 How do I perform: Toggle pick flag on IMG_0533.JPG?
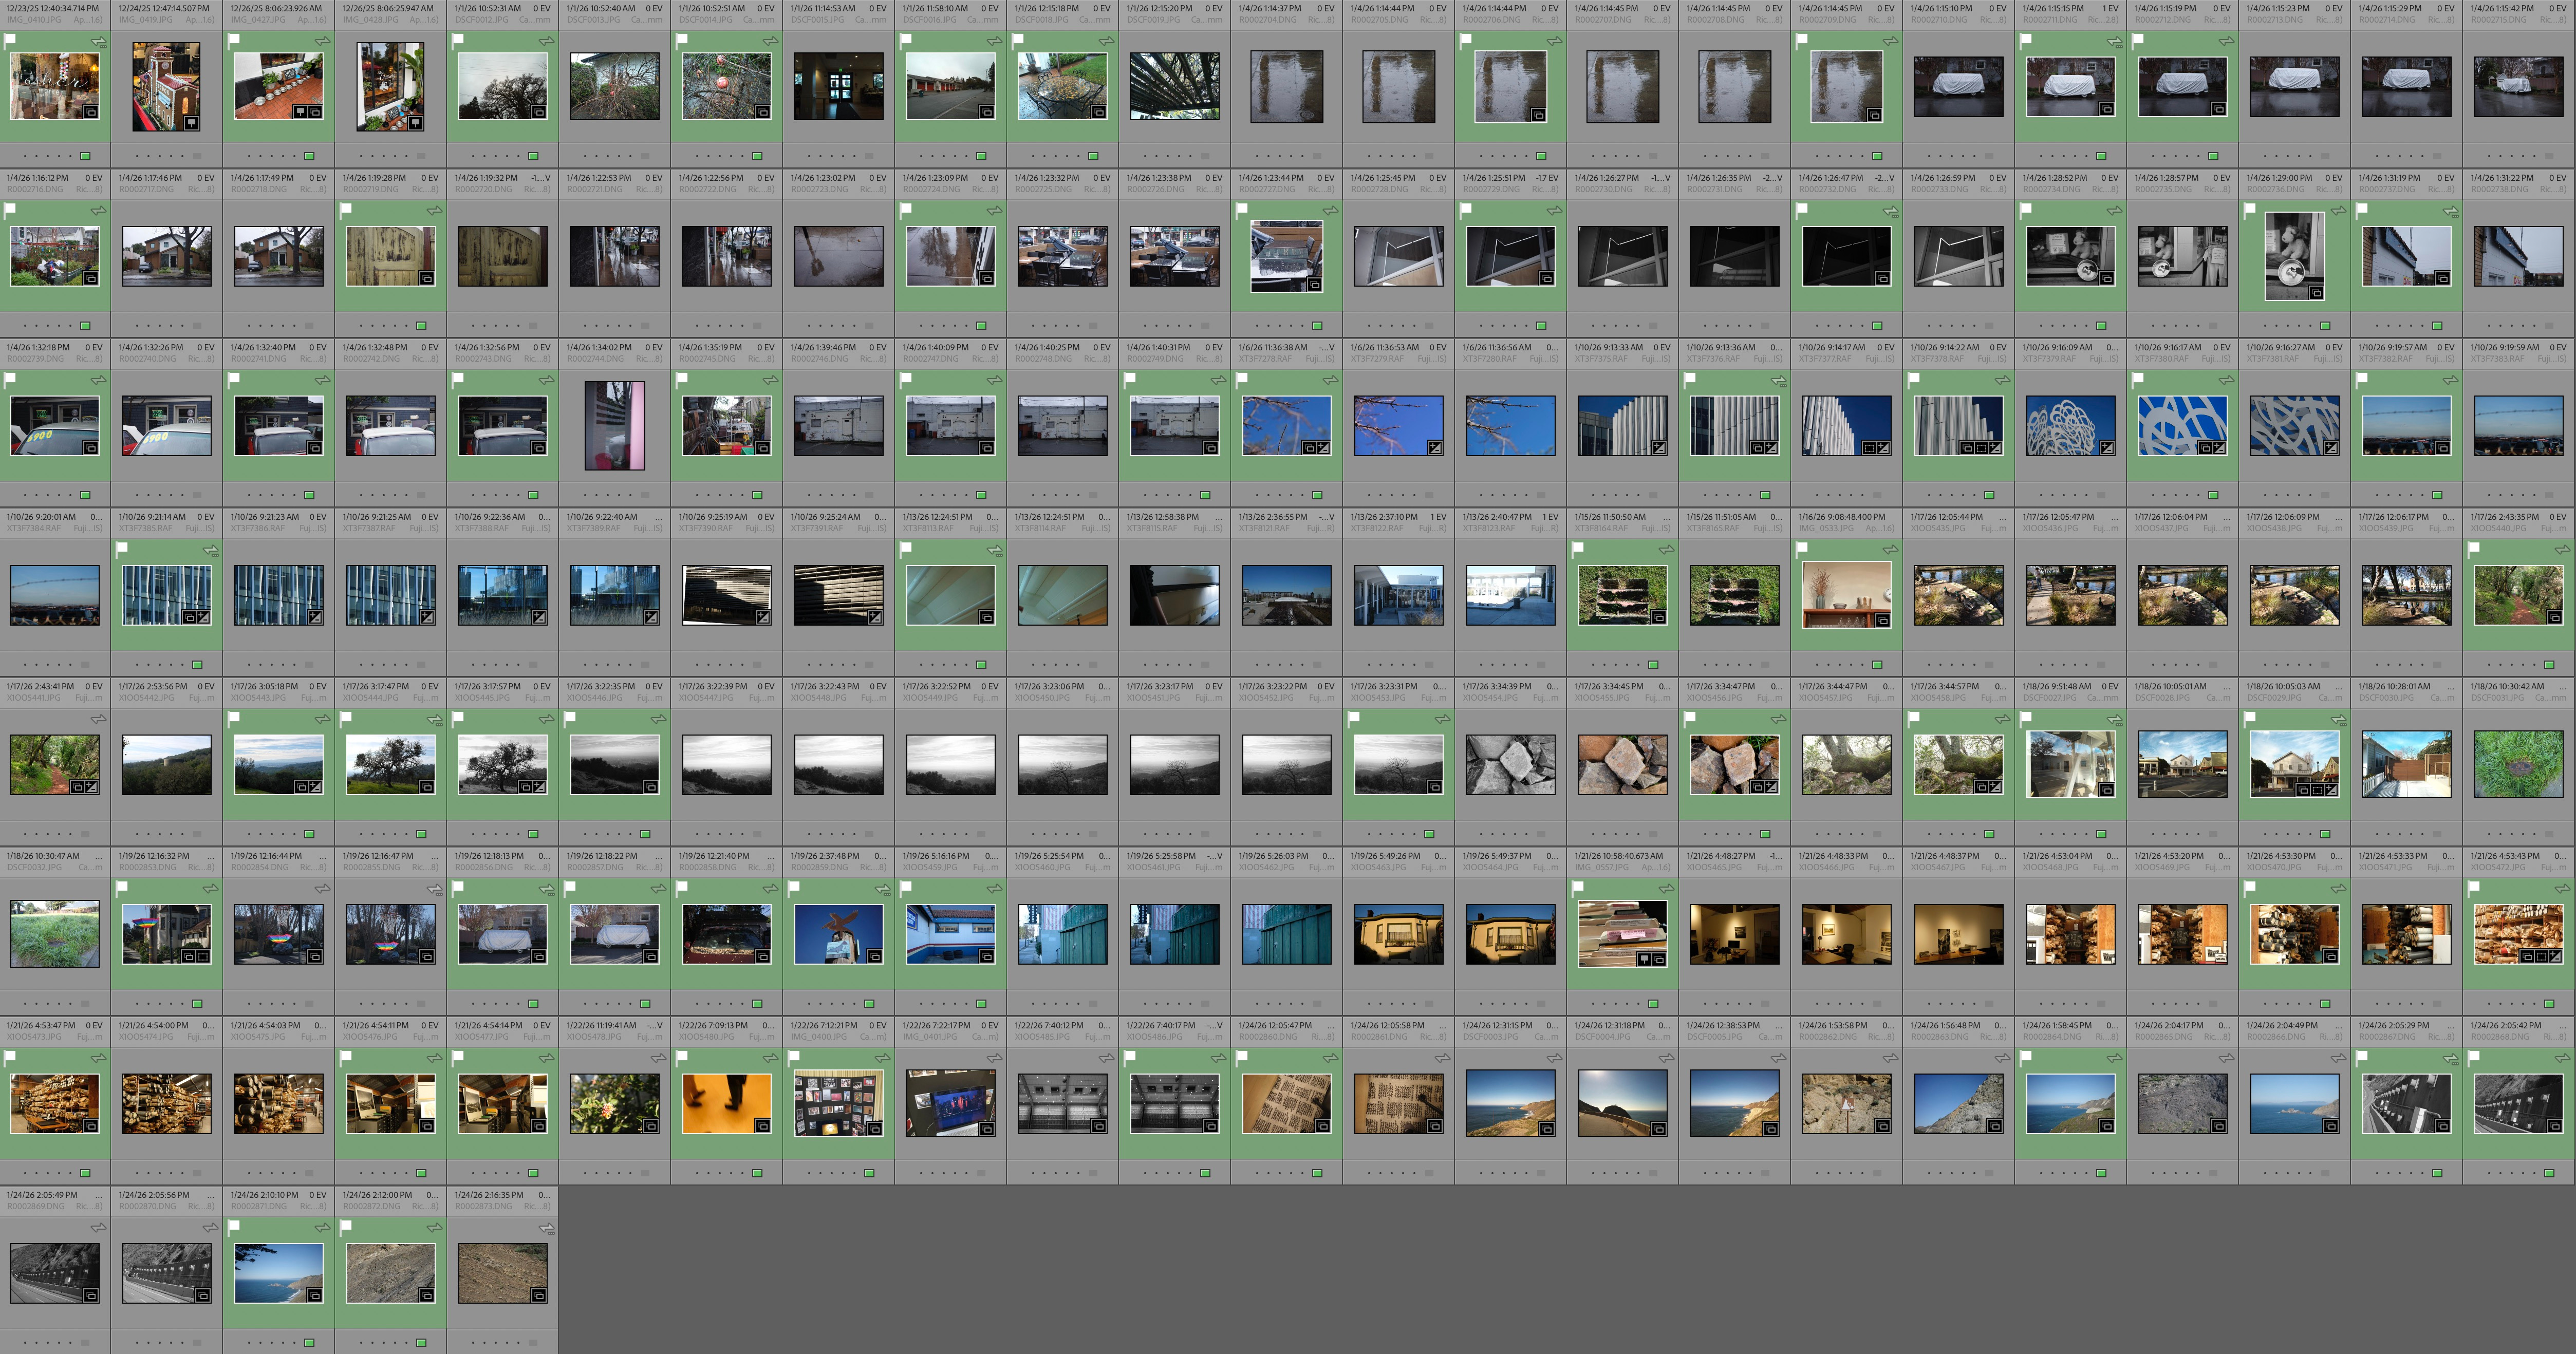point(1802,549)
